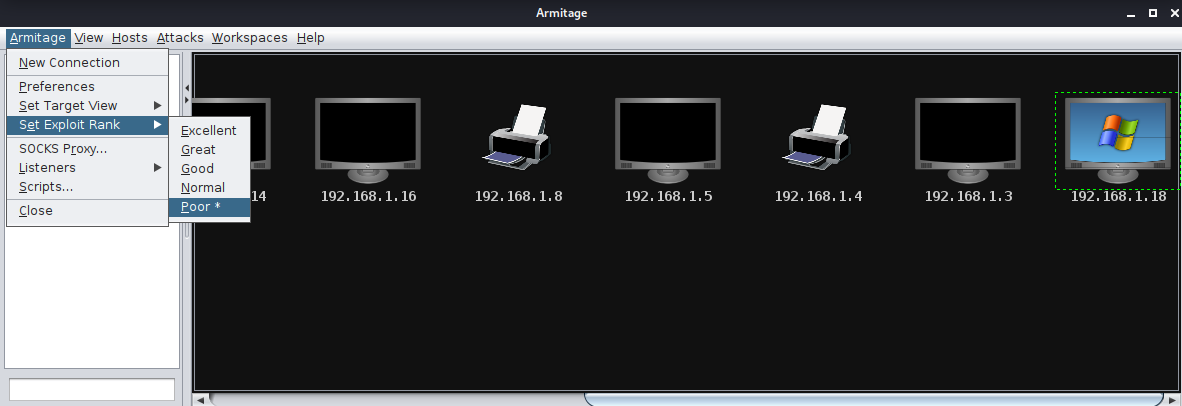Open the Help menu
Image resolution: width=1182 pixels, height=406 pixels.
(311, 38)
